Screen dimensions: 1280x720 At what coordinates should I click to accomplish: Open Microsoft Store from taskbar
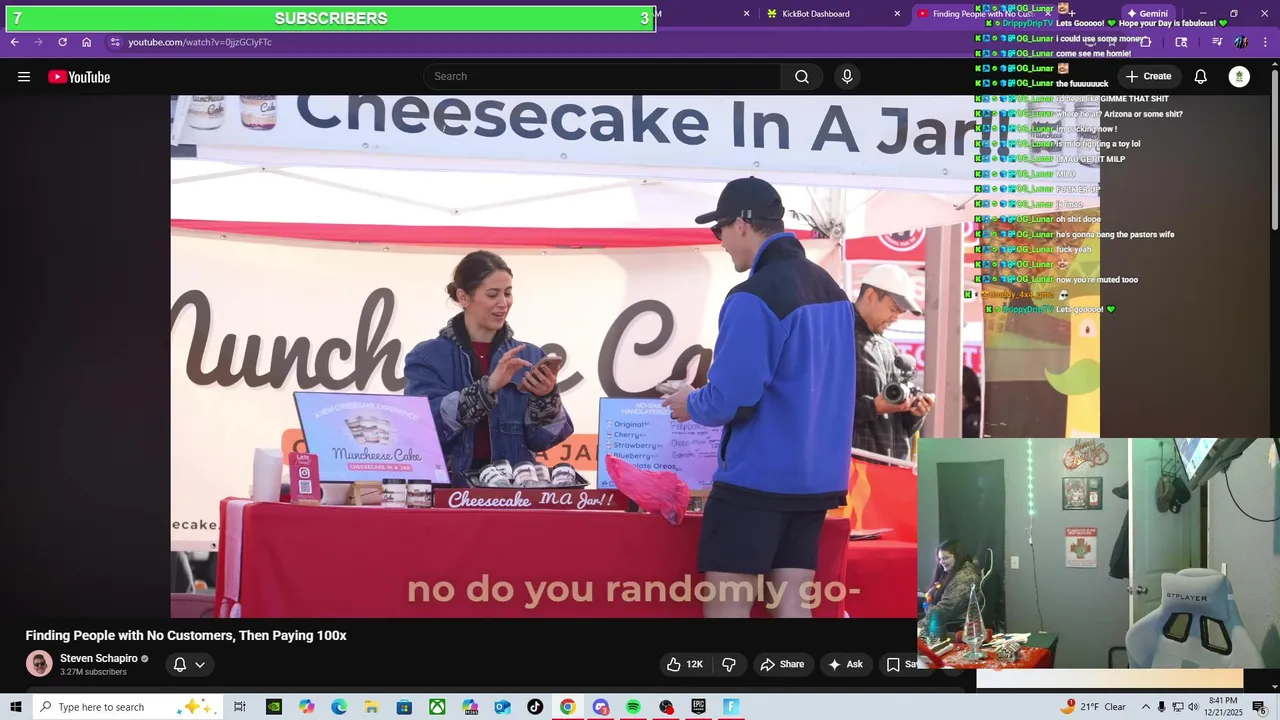[404, 707]
